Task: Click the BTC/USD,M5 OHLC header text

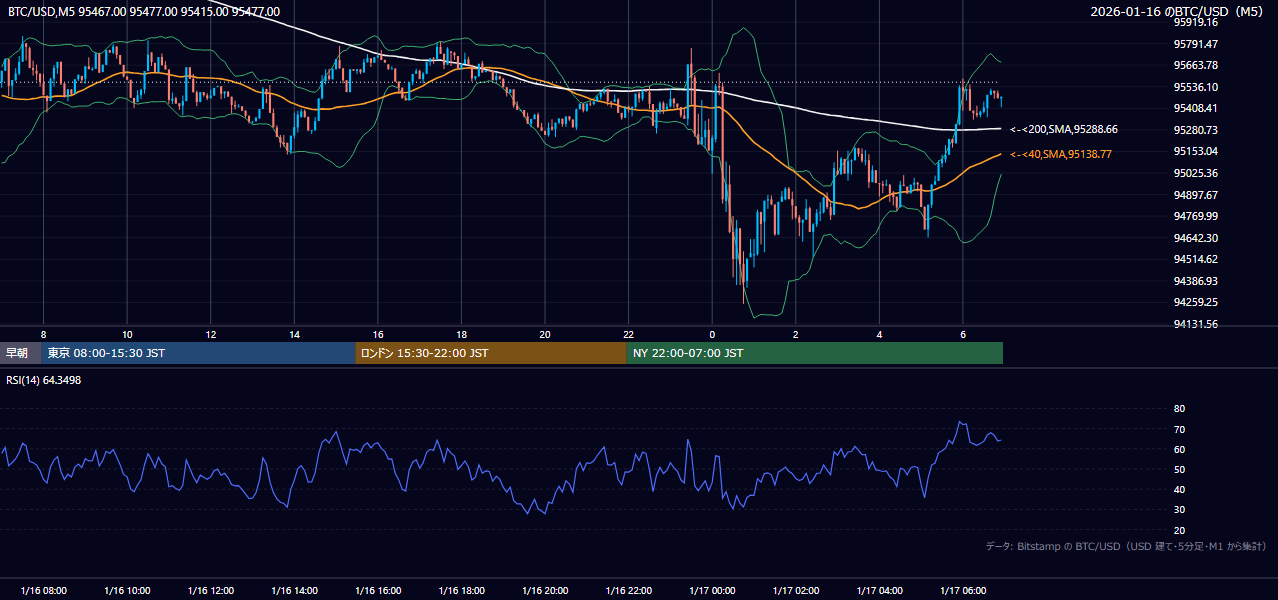Action: [144, 11]
